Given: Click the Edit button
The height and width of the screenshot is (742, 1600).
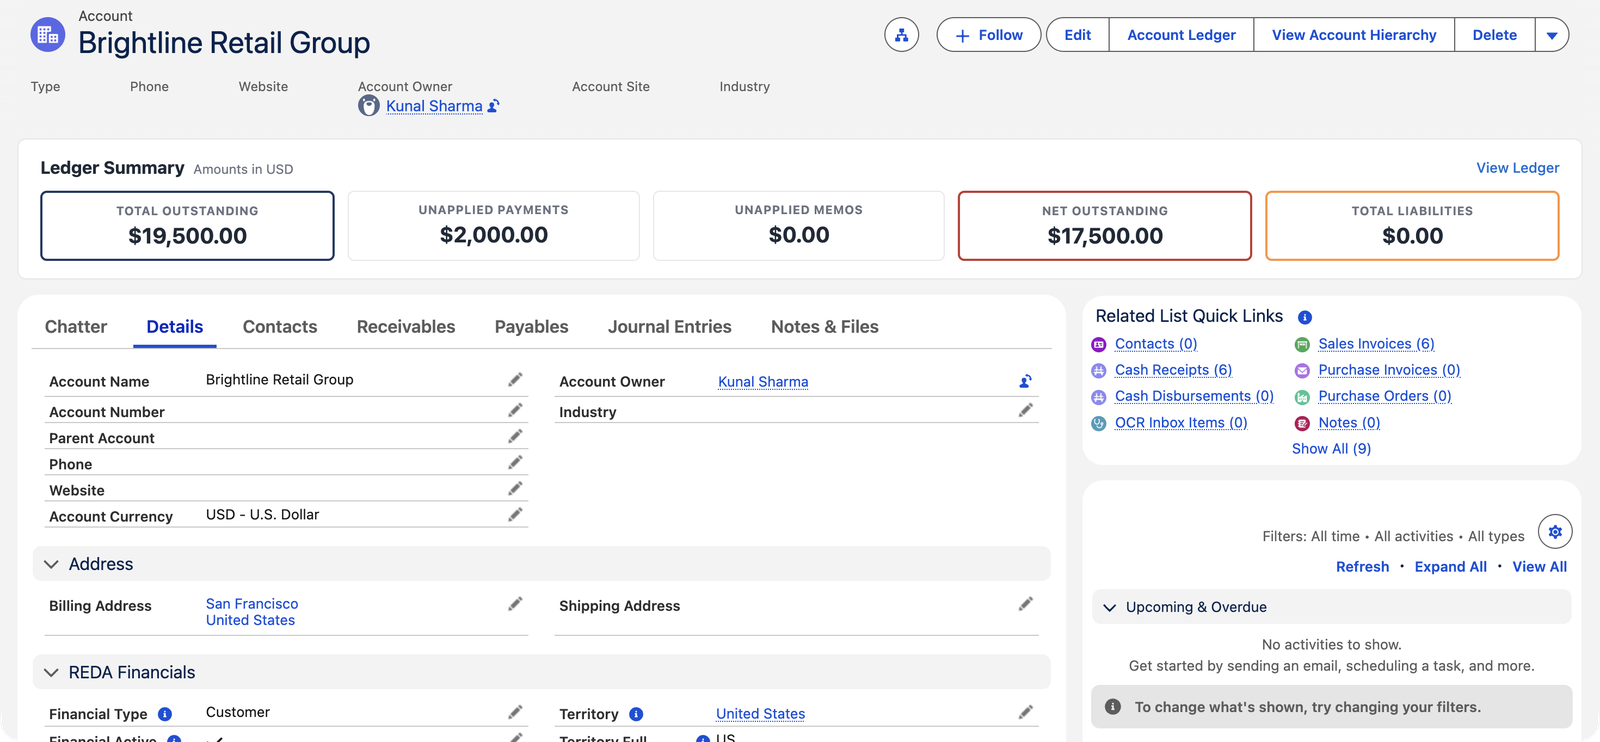Looking at the screenshot, I should tap(1078, 35).
